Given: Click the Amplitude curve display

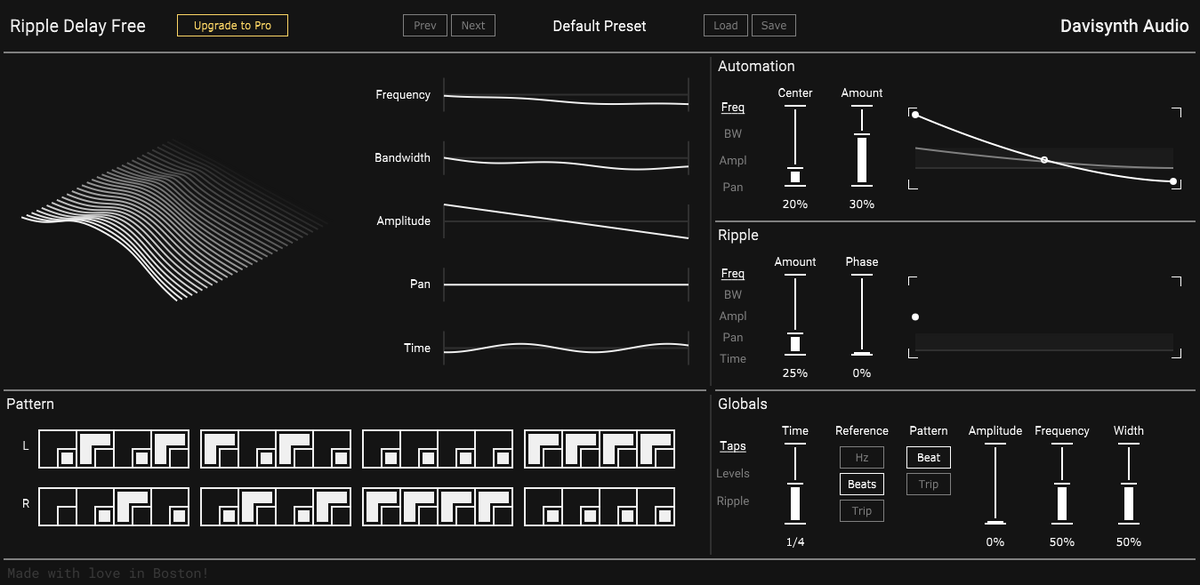Looking at the screenshot, I should 566,221.
